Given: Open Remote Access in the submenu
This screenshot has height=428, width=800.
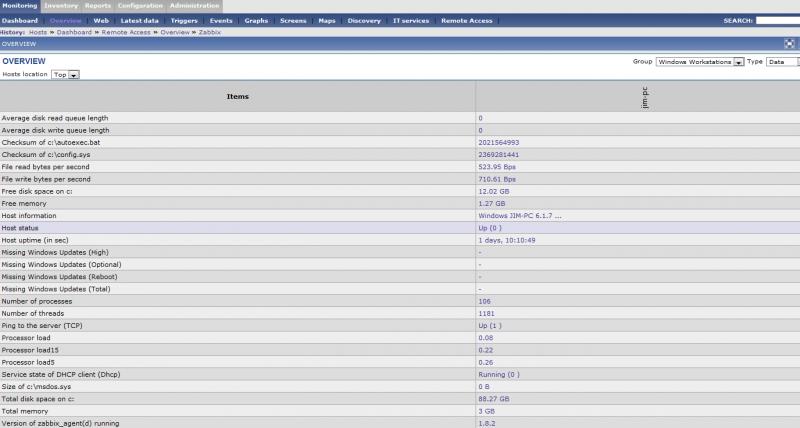Looking at the screenshot, I should [x=466, y=21].
